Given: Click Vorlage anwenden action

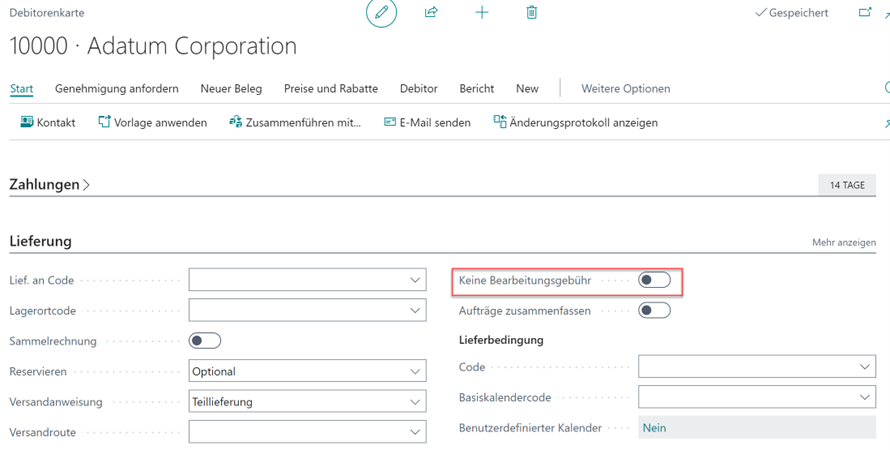Looking at the screenshot, I should pos(152,122).
